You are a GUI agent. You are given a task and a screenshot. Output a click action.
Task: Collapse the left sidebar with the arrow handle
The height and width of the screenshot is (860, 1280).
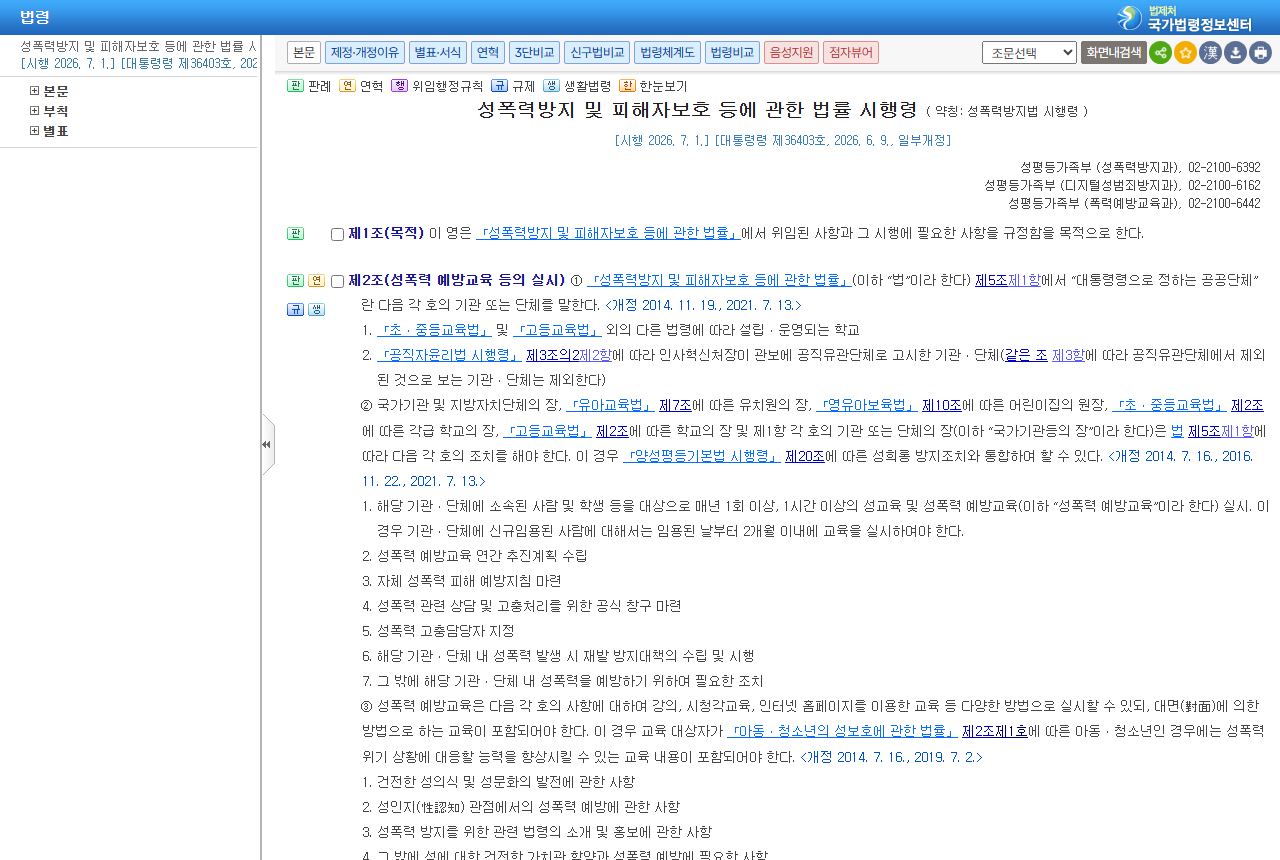[x=267, y=444]
